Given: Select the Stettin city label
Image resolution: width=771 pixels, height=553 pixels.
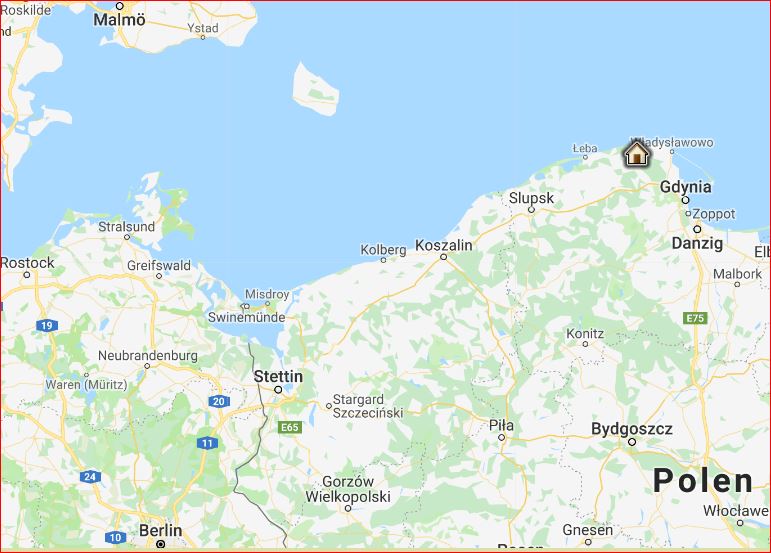Looking at the screenshot, I should point(278,377).
